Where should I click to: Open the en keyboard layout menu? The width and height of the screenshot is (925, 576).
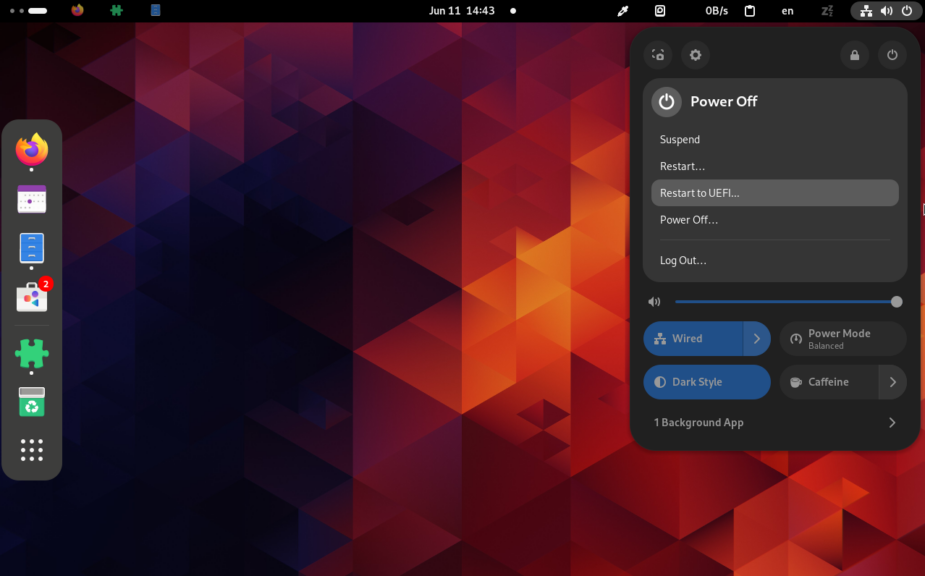point(788,11)
